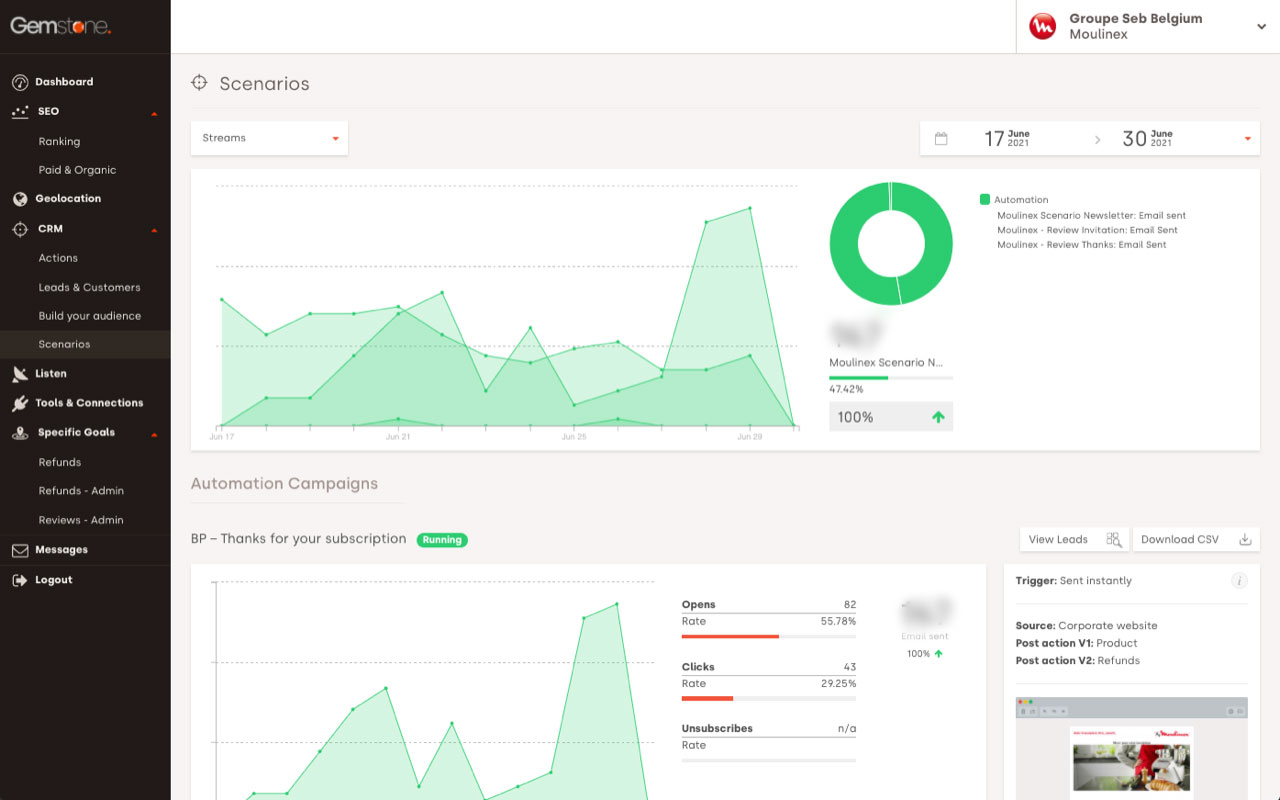
Task: Click the search icon on View Leads
Action: pos(1113,539)
